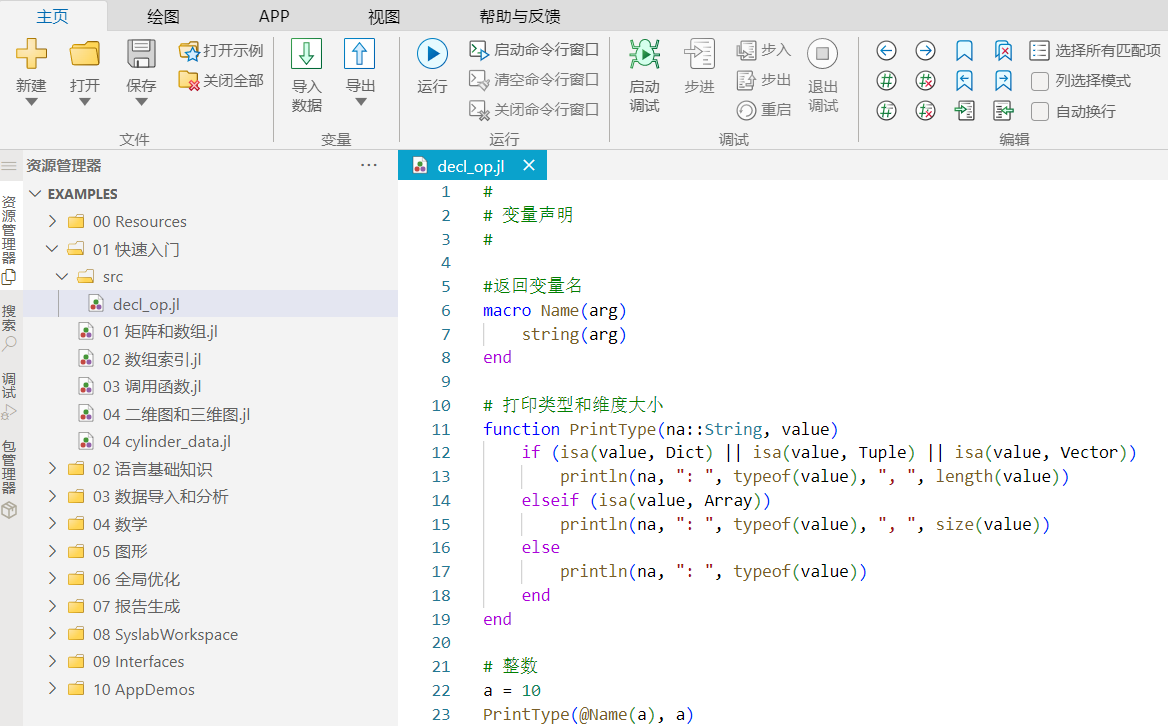The image size is (1168, 726).
Task: Click the Exit Debugging (退出调试) stop icon
Action: (x=822, y=54)
